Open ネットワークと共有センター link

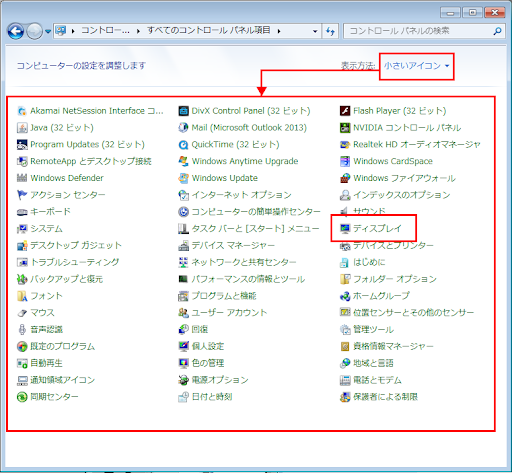244,262
